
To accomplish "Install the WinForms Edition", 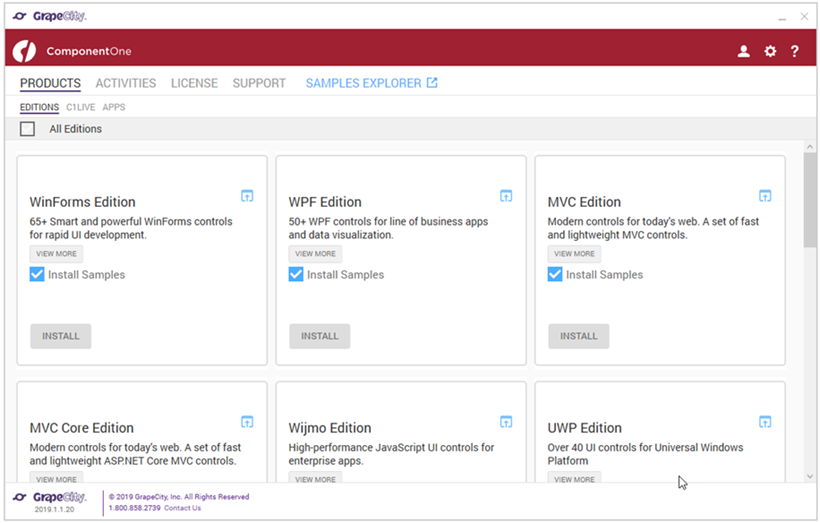I will [x=61, y=336].
